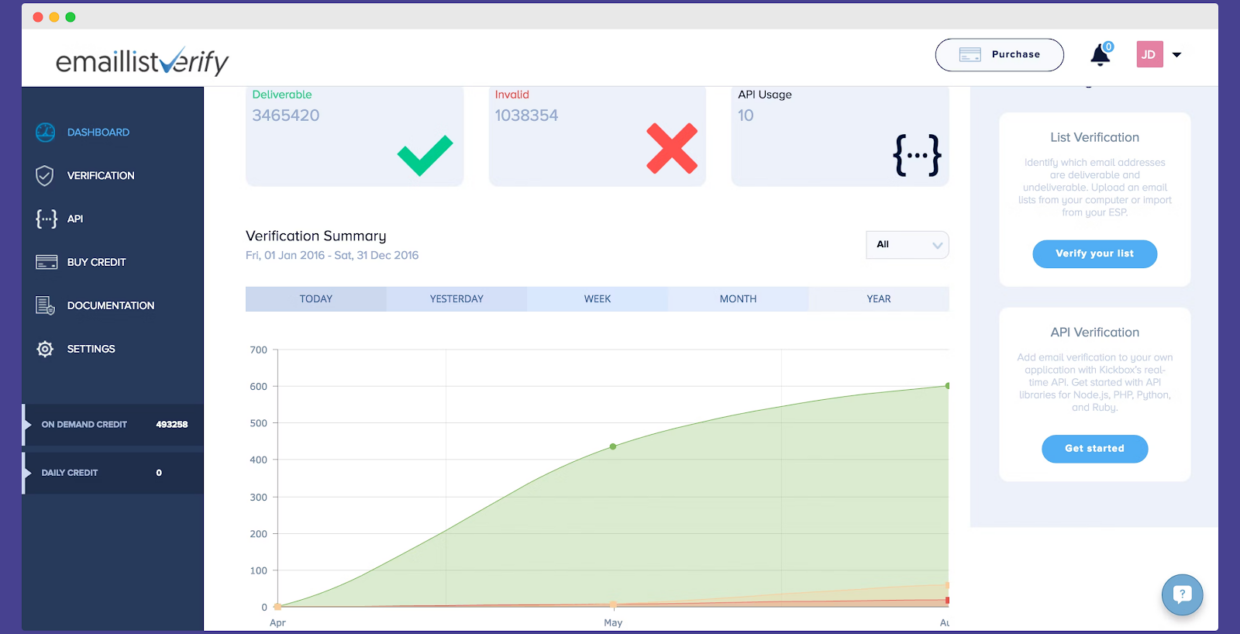
Task: Click the List Verification card title
Action: tap(1095, 138)
